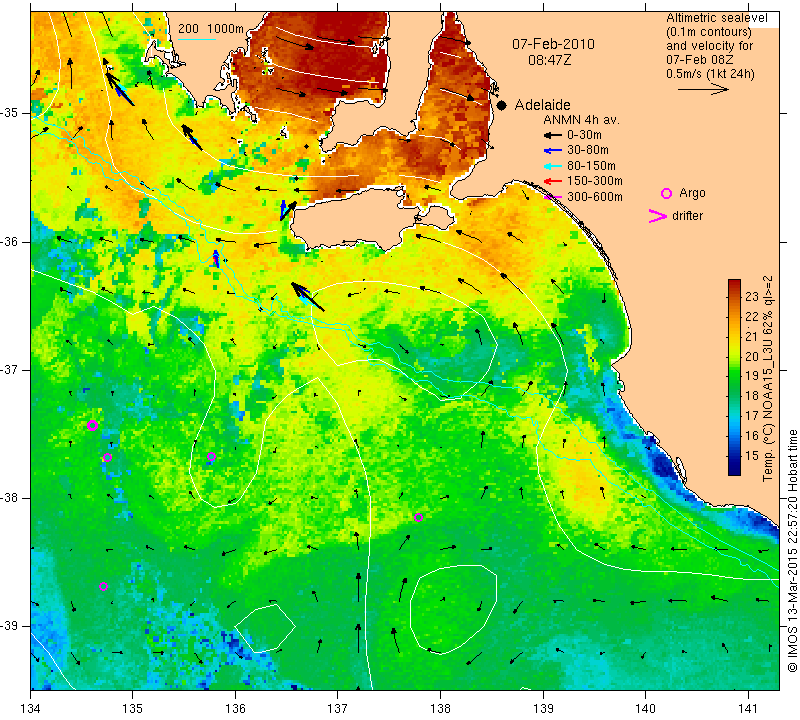Viewport: 800px width, 720px height.
Task: Click the IMOS copyright Hobart time text
Action: (x=792, y=550)
